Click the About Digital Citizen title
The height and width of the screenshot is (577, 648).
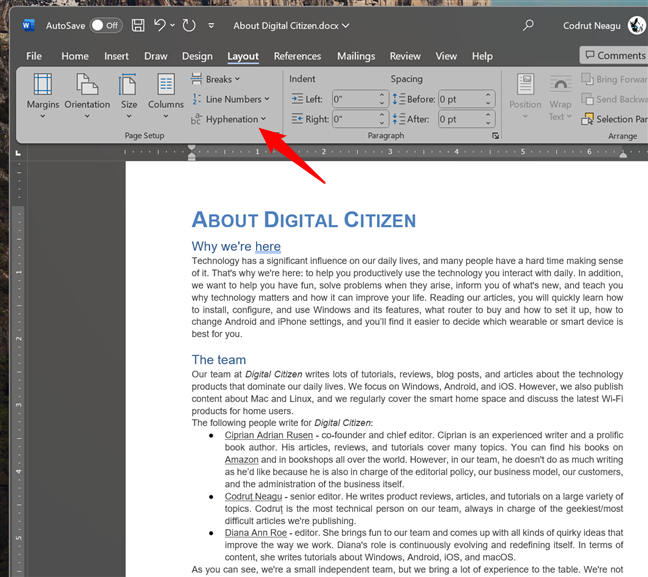click(304, 219)
